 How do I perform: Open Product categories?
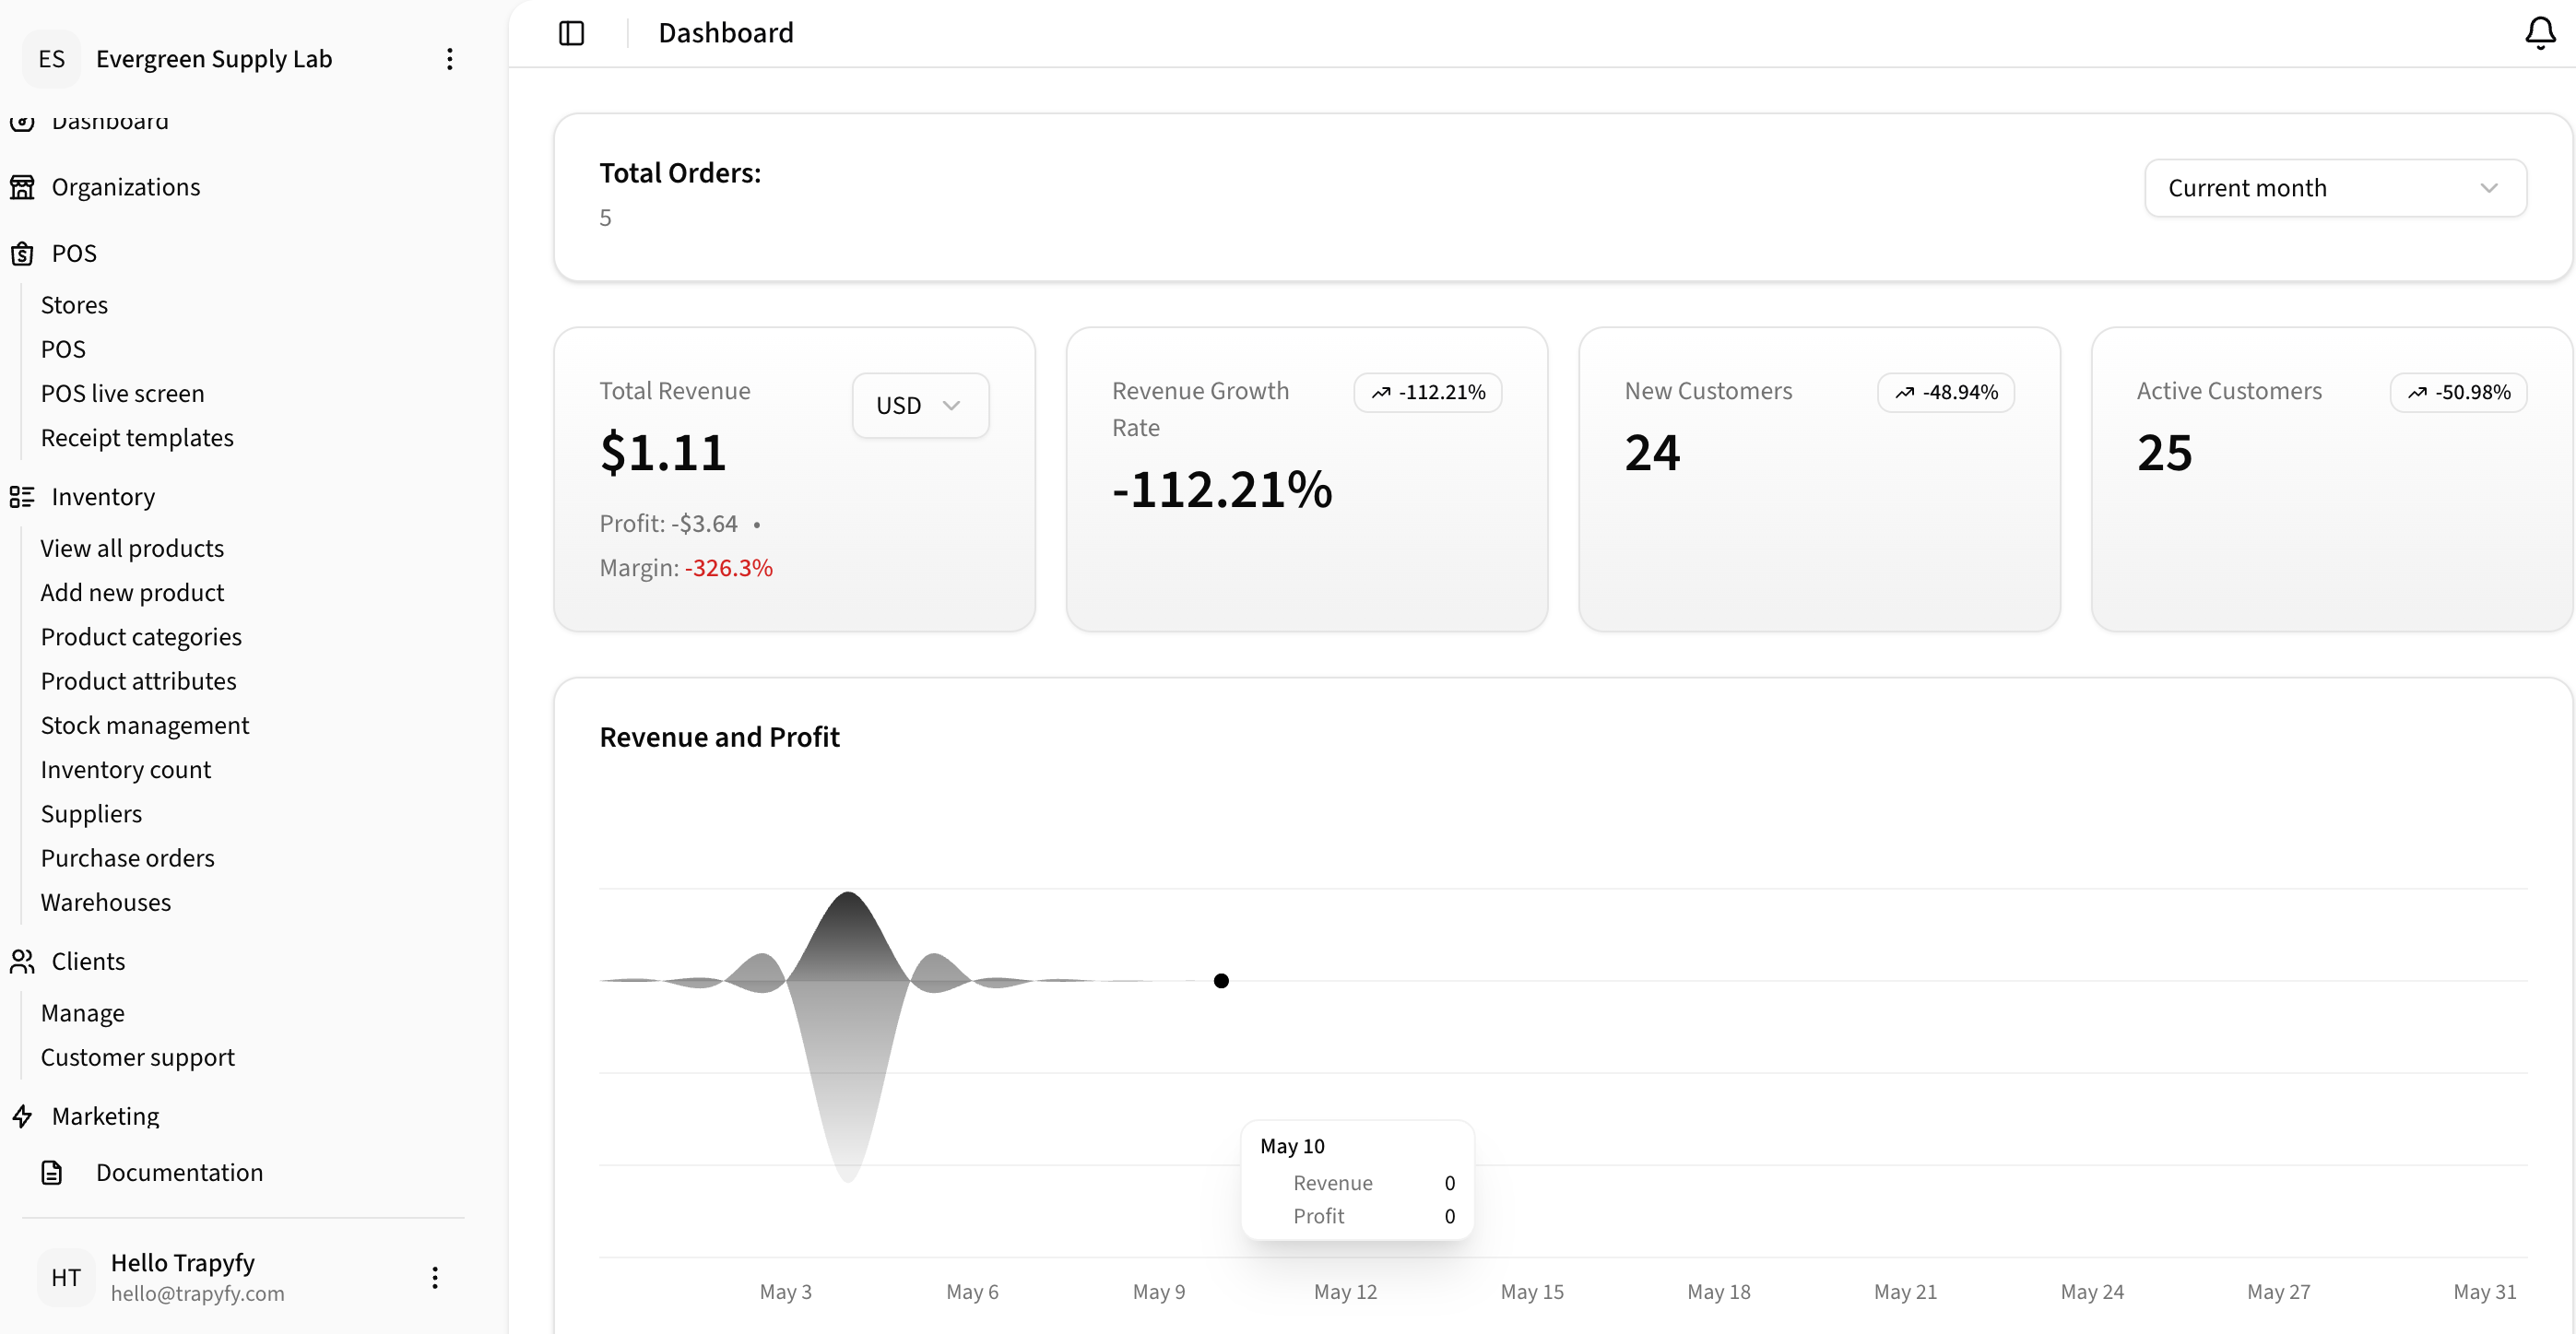[141, 637]
